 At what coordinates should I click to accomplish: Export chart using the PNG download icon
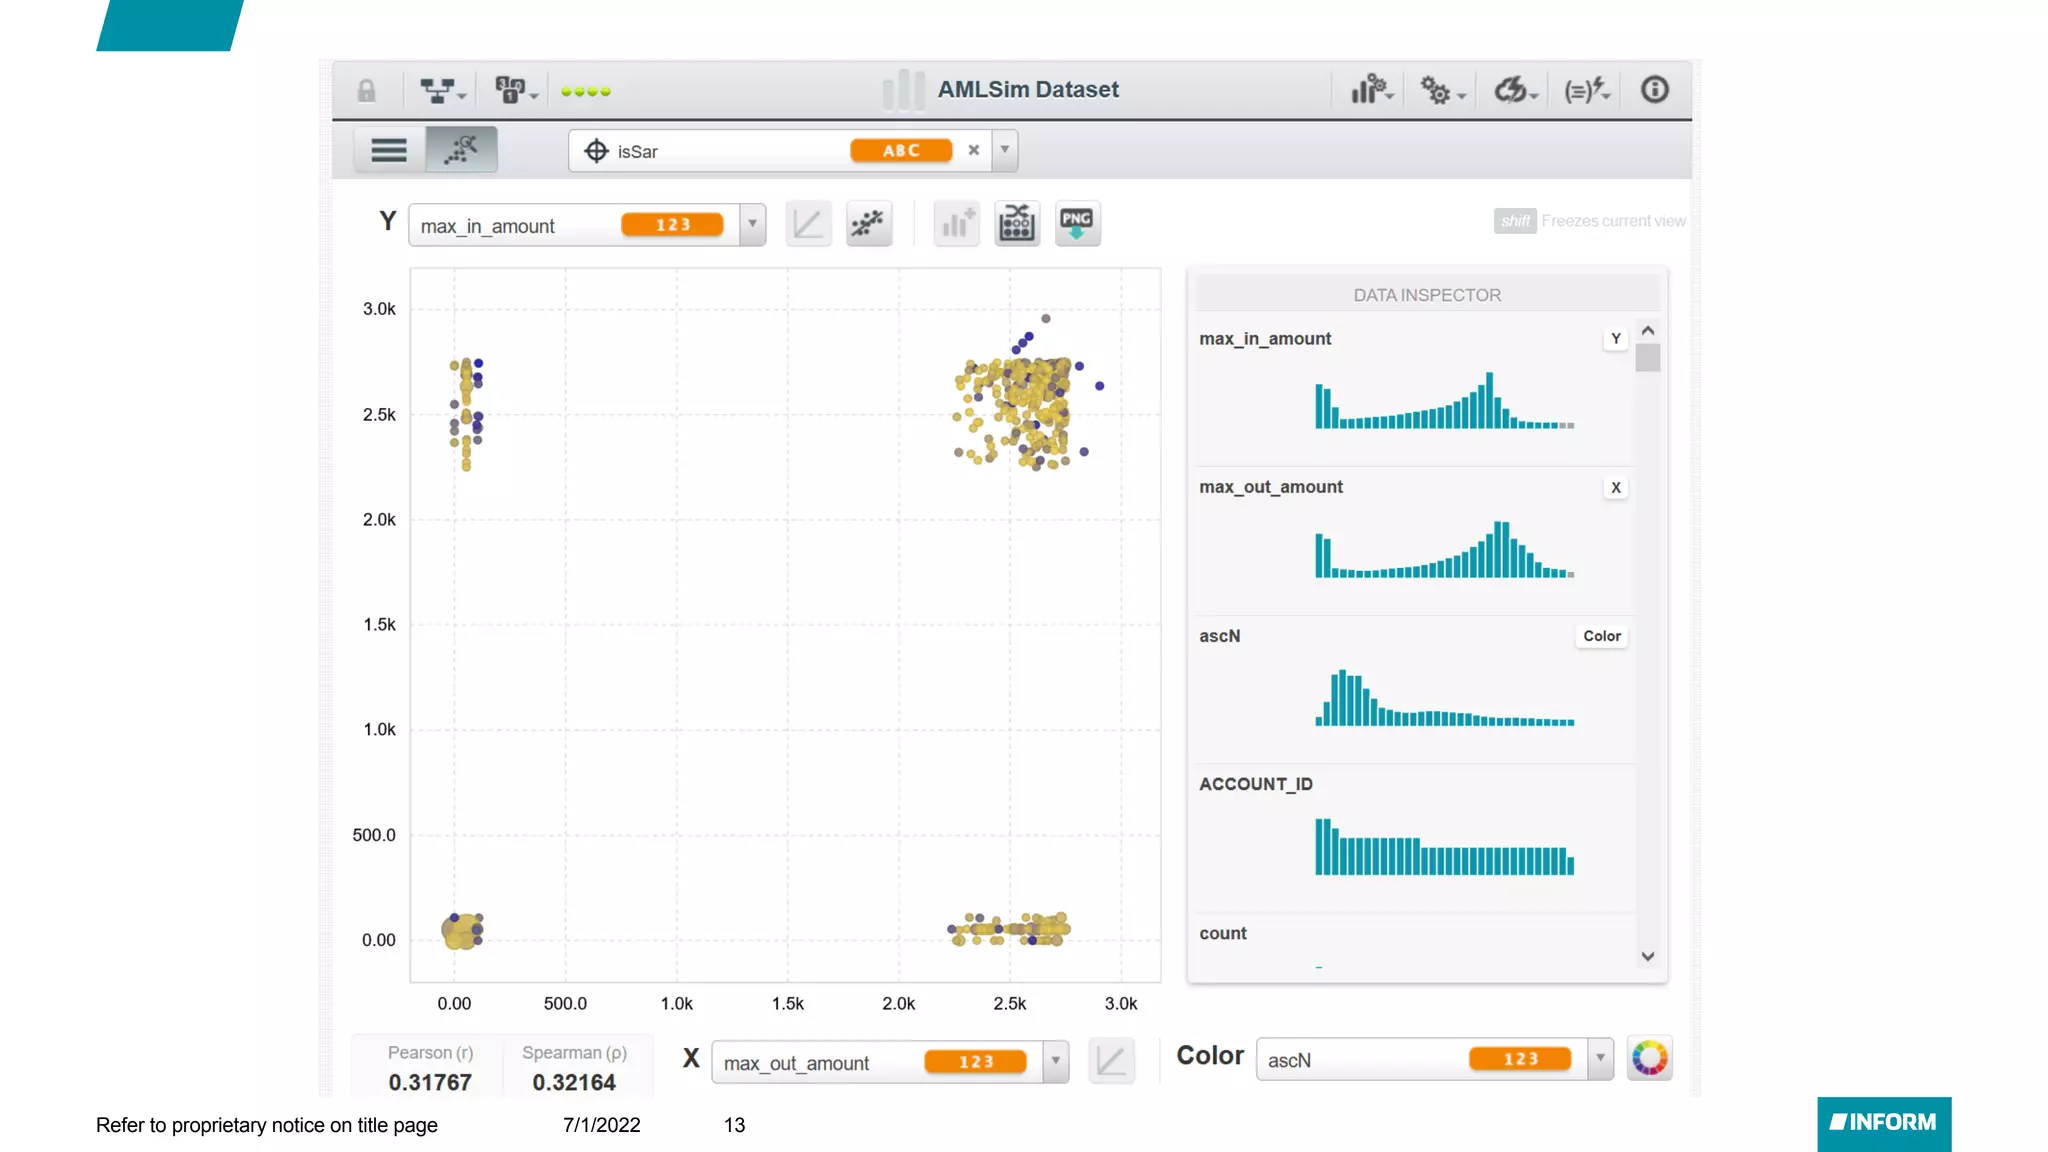[1077, 223]
